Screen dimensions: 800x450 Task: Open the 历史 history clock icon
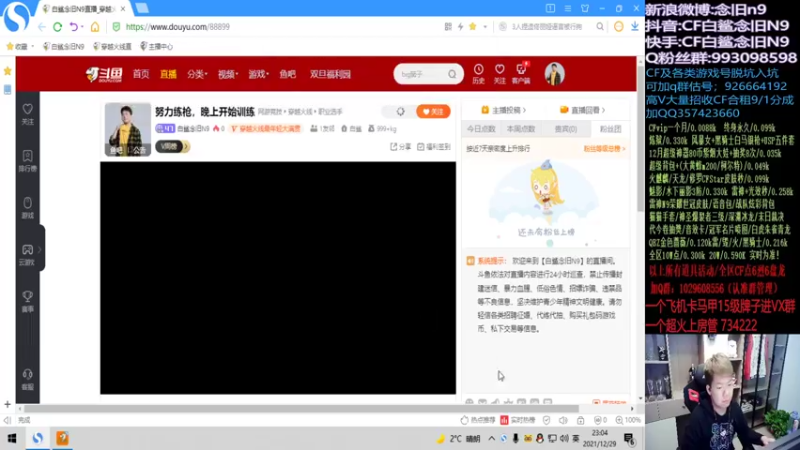478,74
